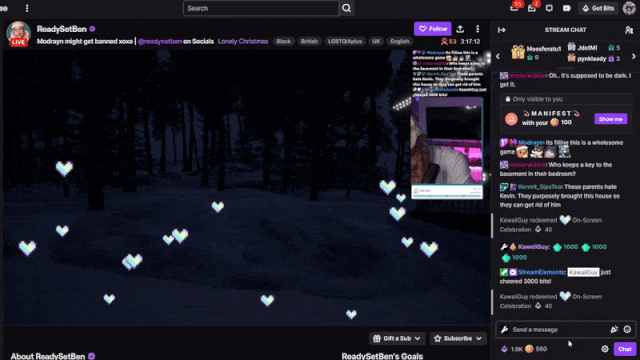Select the LGBTQIAplus stream tag
Screen dimensions: 640x360
point(345,41)
